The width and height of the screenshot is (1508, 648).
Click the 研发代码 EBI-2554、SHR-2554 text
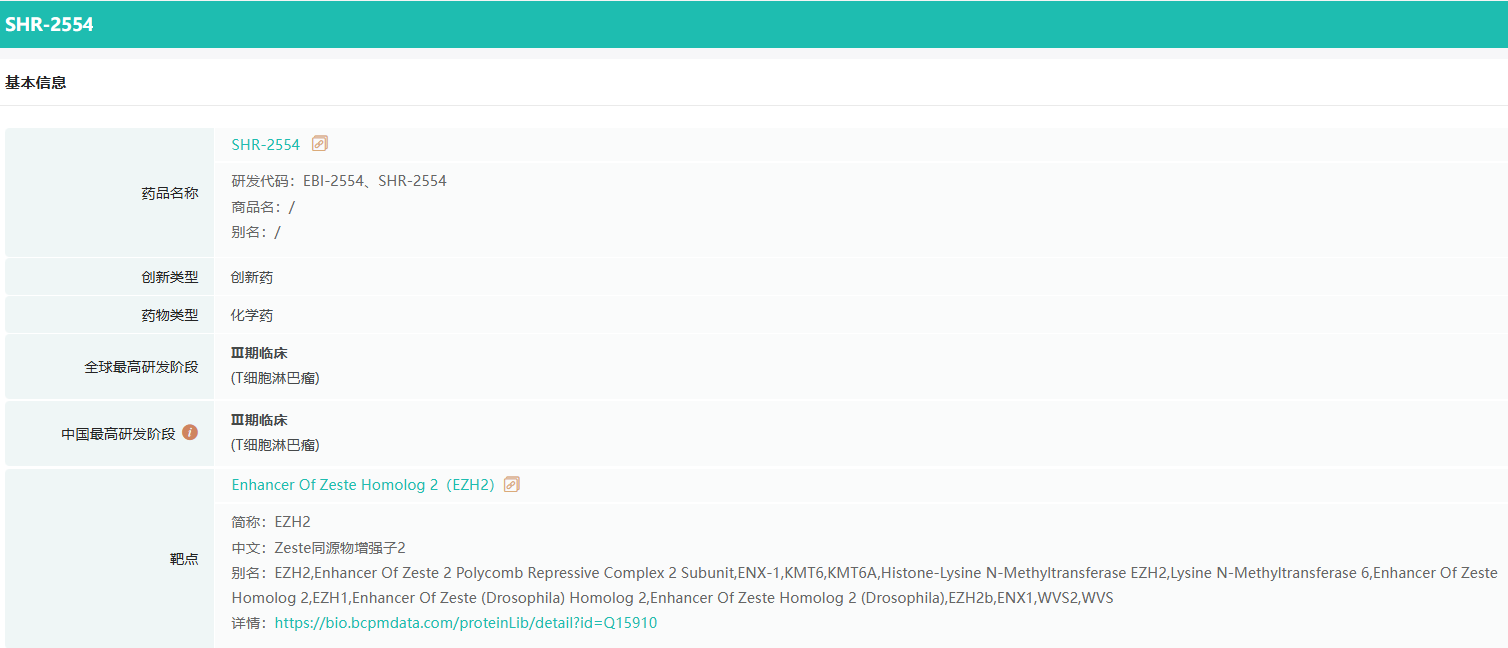(339, 181)
